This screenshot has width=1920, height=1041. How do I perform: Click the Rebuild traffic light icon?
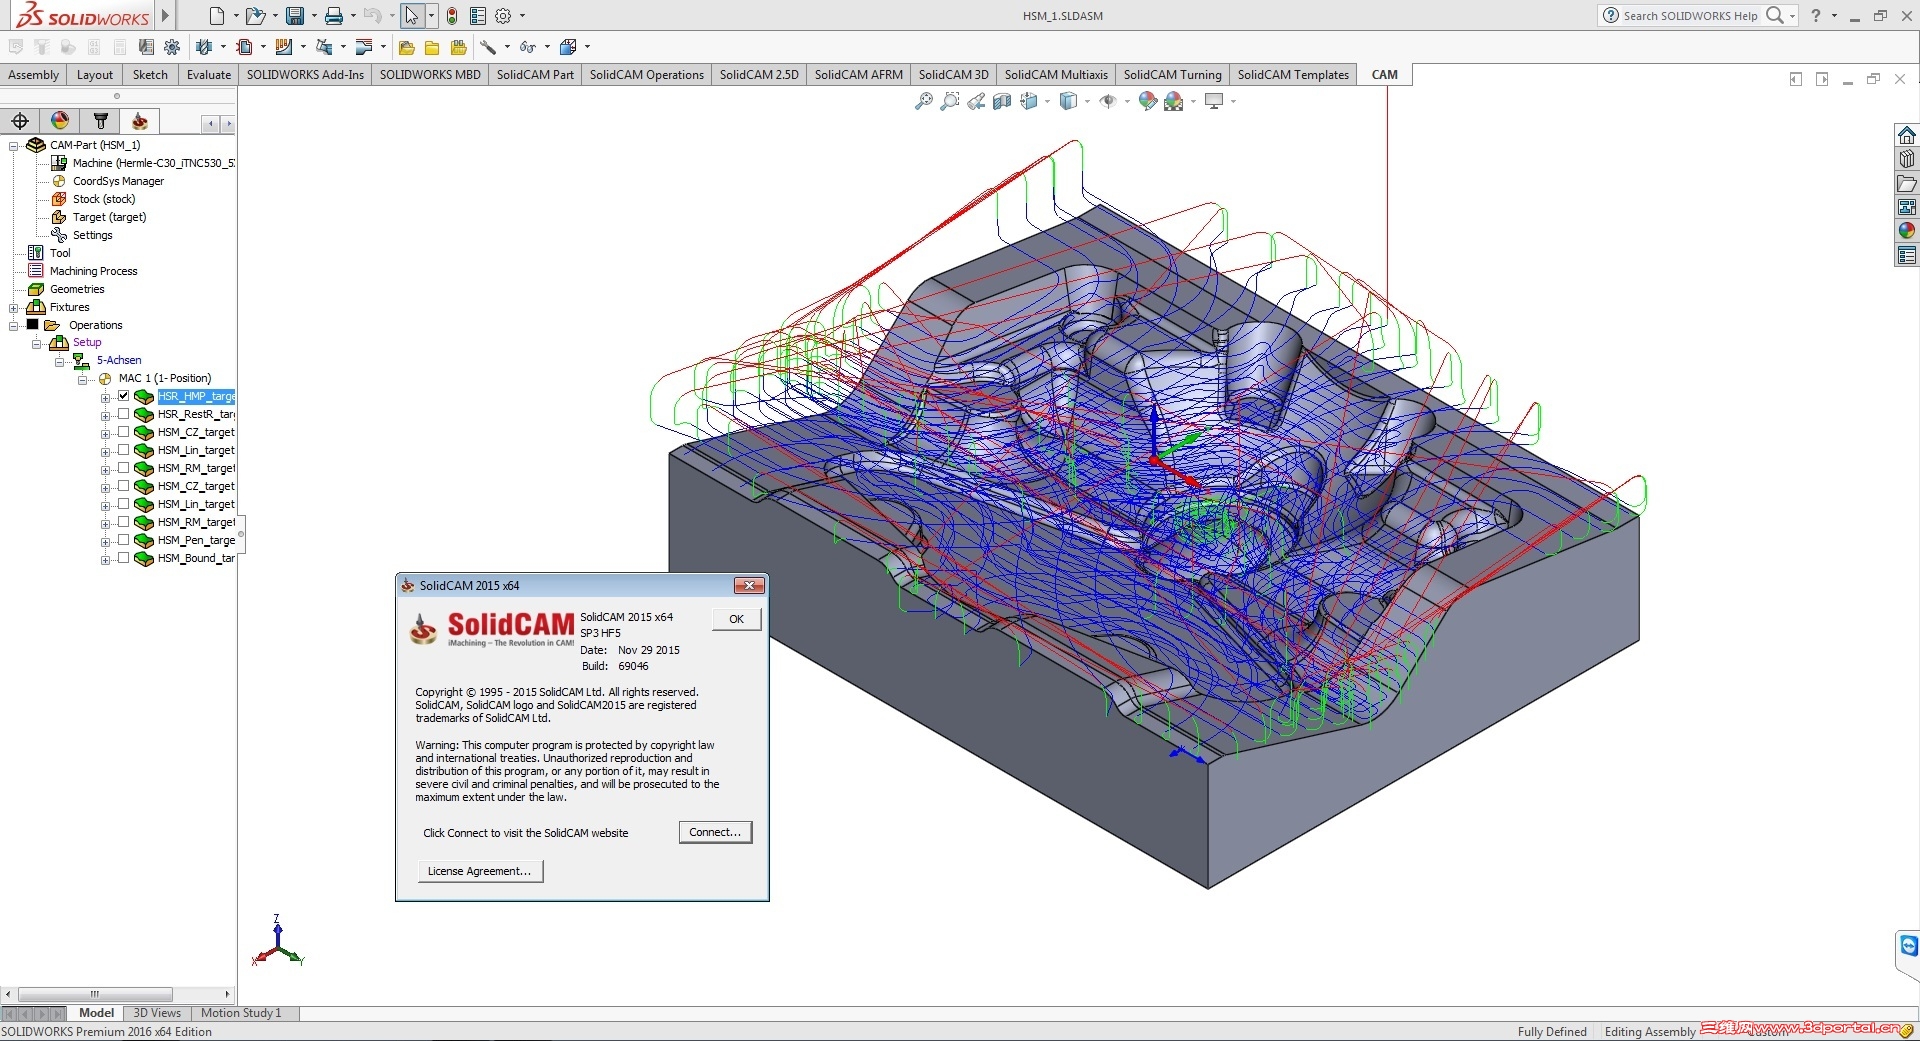click(452, 16)
